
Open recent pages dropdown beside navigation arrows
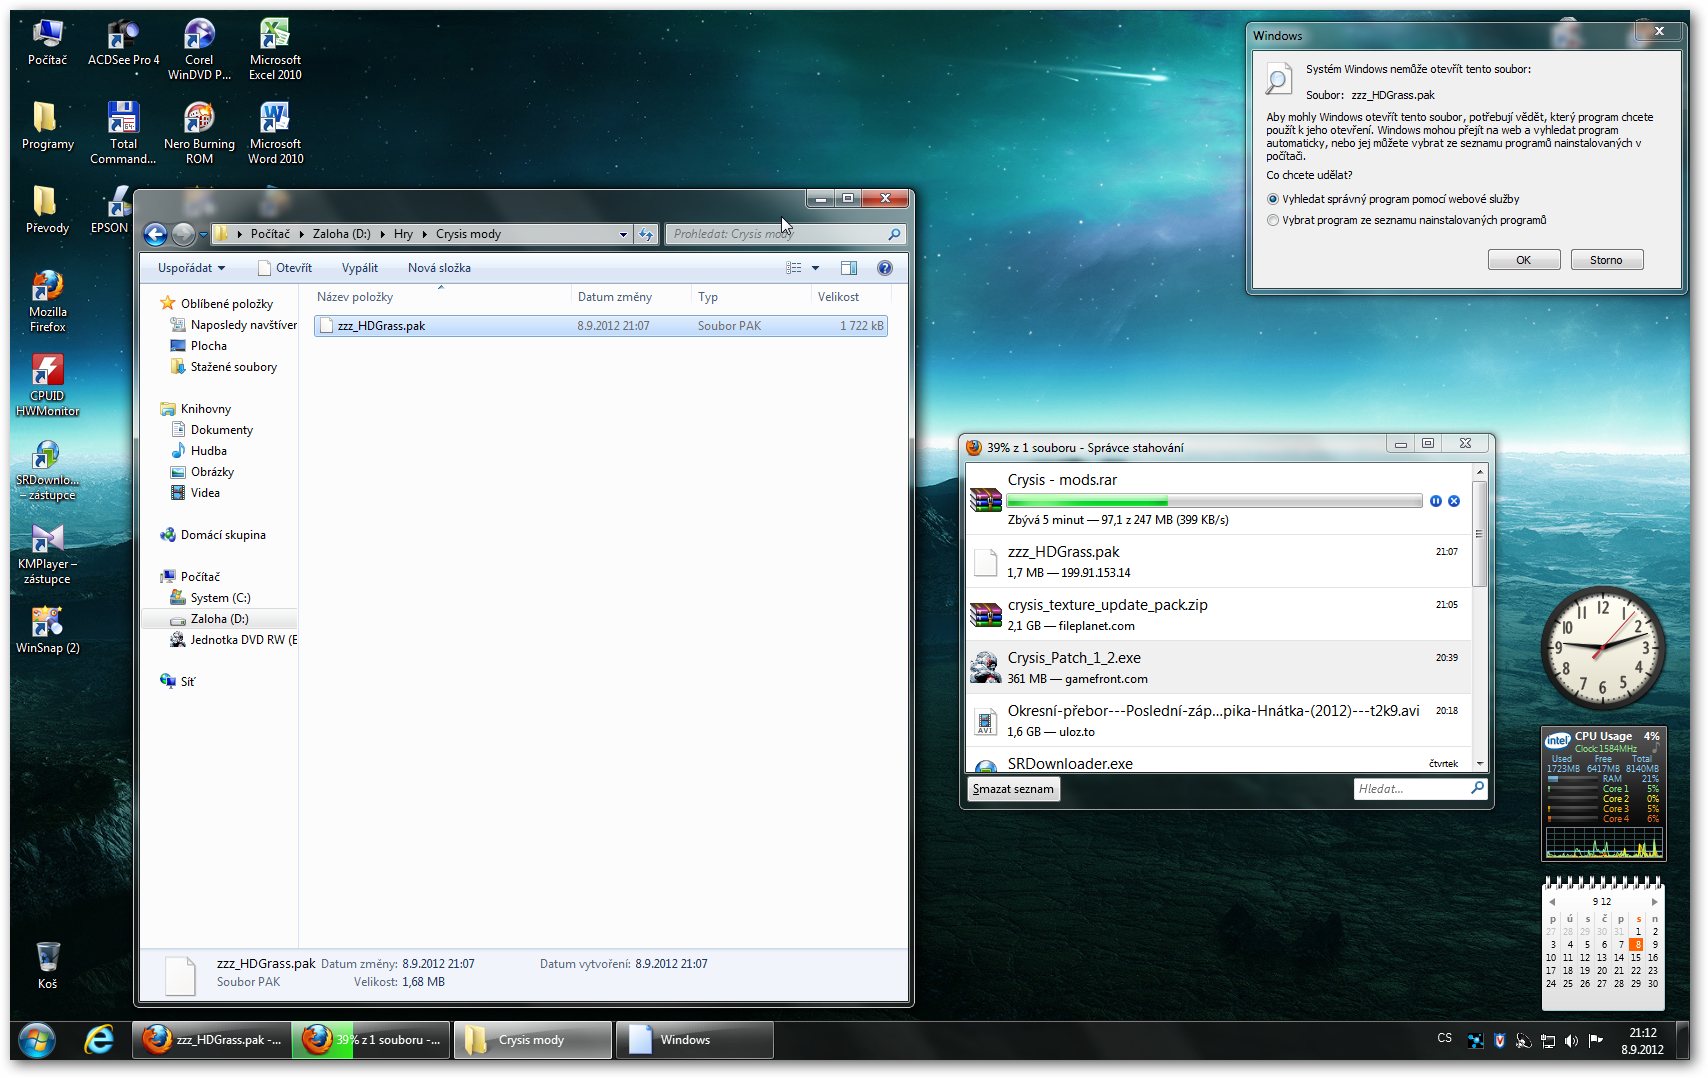click(x=203, y=235)
